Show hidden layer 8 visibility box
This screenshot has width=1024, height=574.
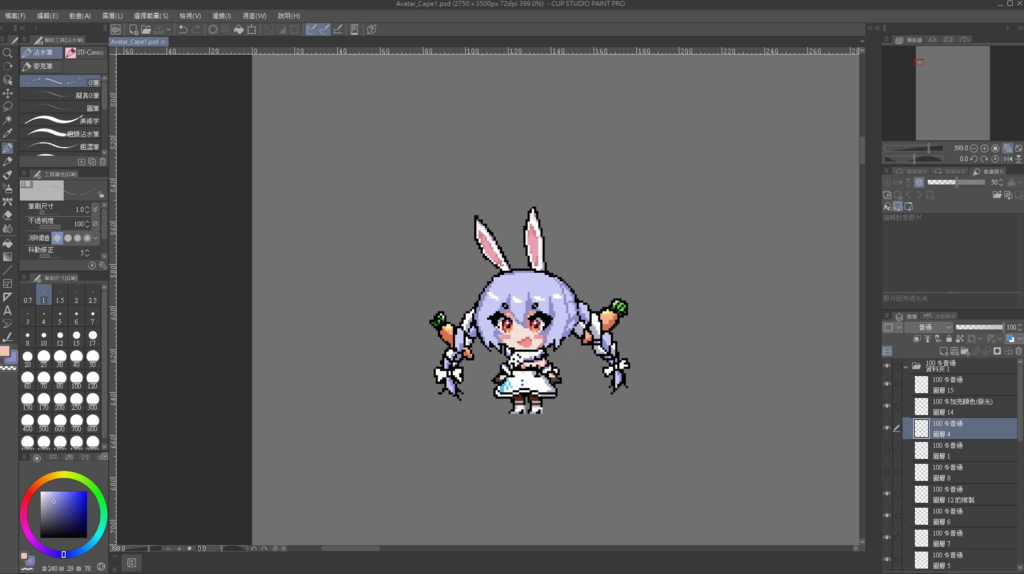pyautogui.click(x=887, y=472)
